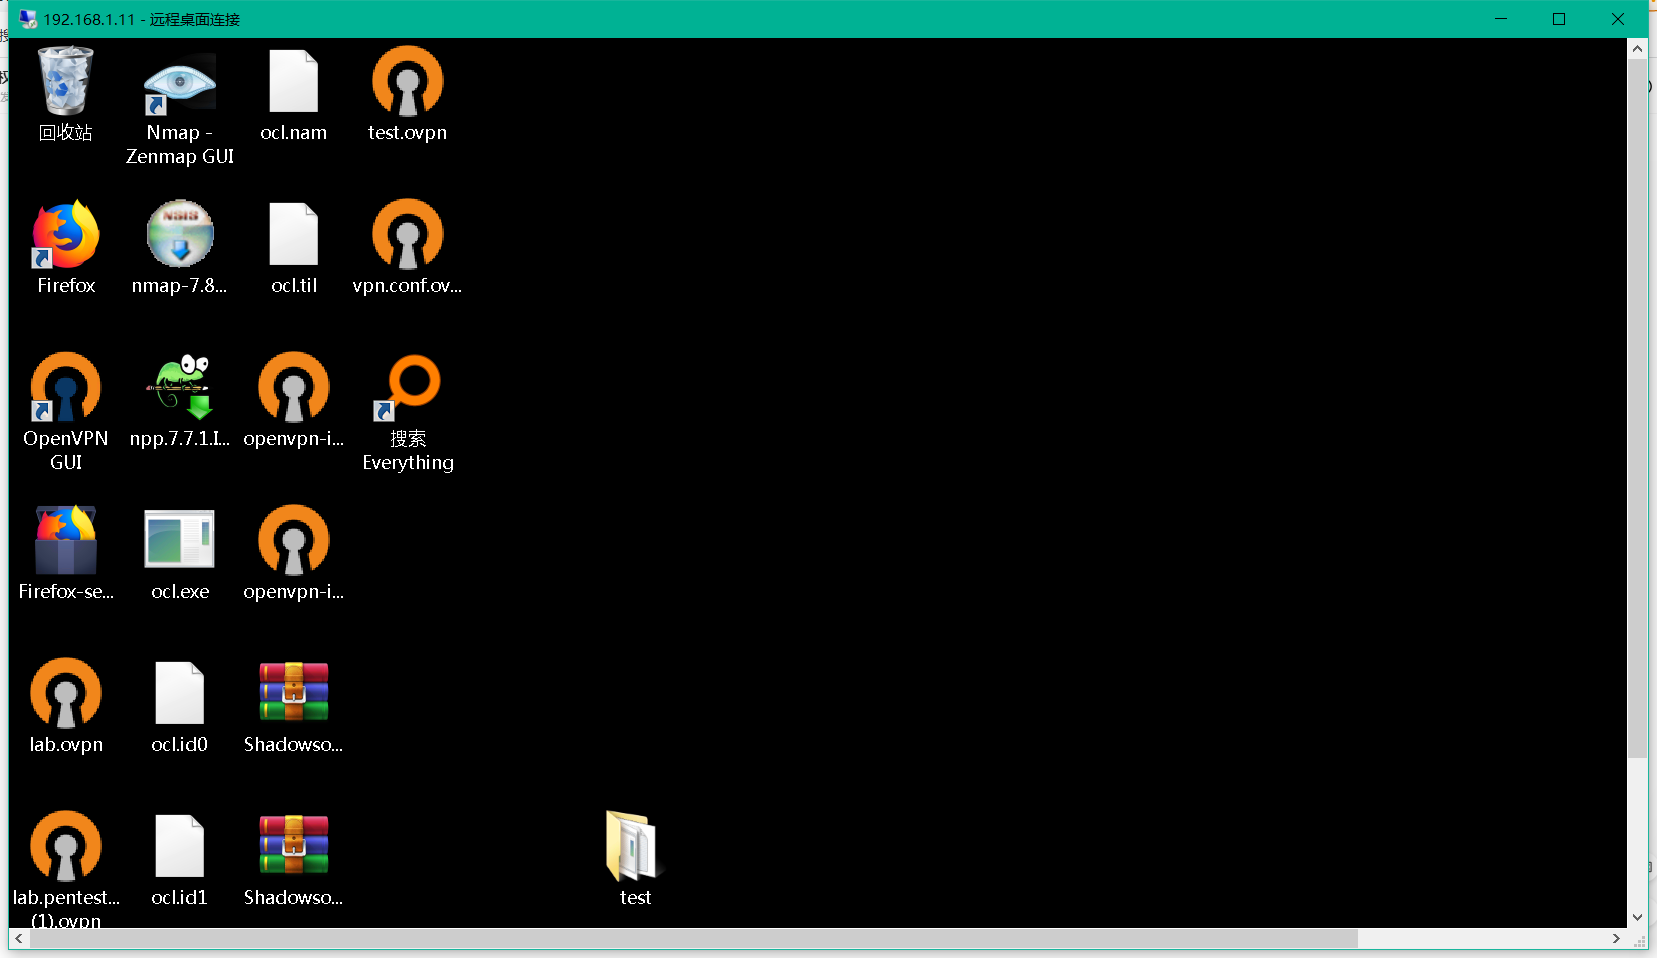Click the vertical scrollbar down arrow

[x=1637, y=918]
